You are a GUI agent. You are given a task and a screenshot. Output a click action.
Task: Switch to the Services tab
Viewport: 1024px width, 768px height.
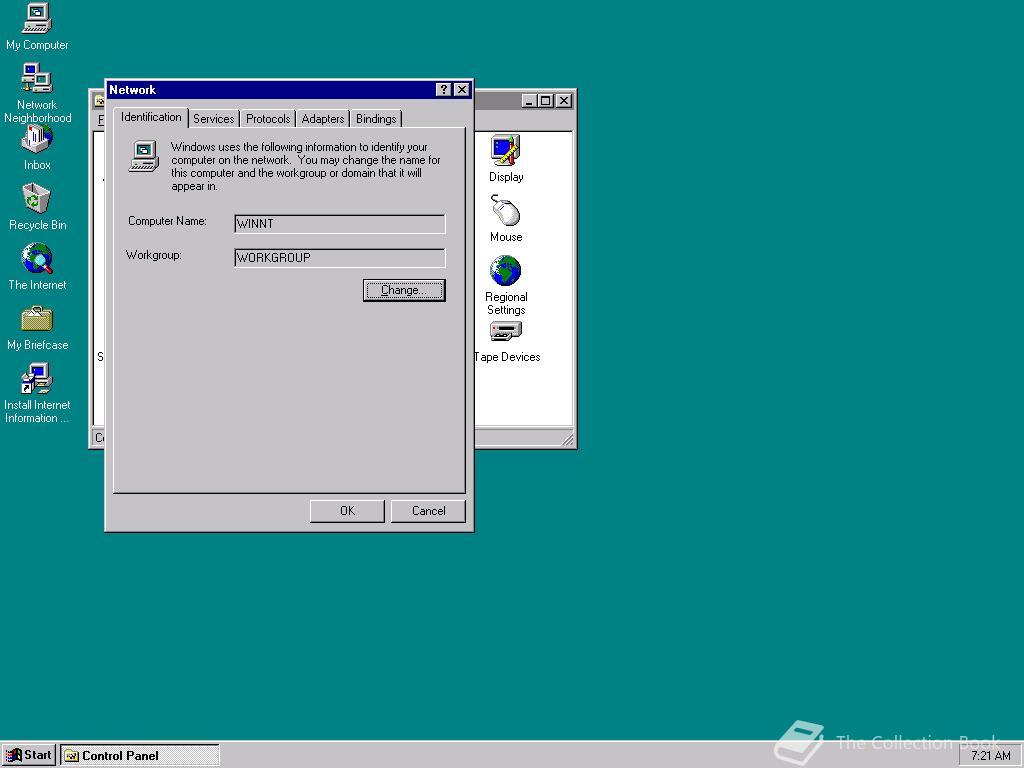tap(214, 119)
